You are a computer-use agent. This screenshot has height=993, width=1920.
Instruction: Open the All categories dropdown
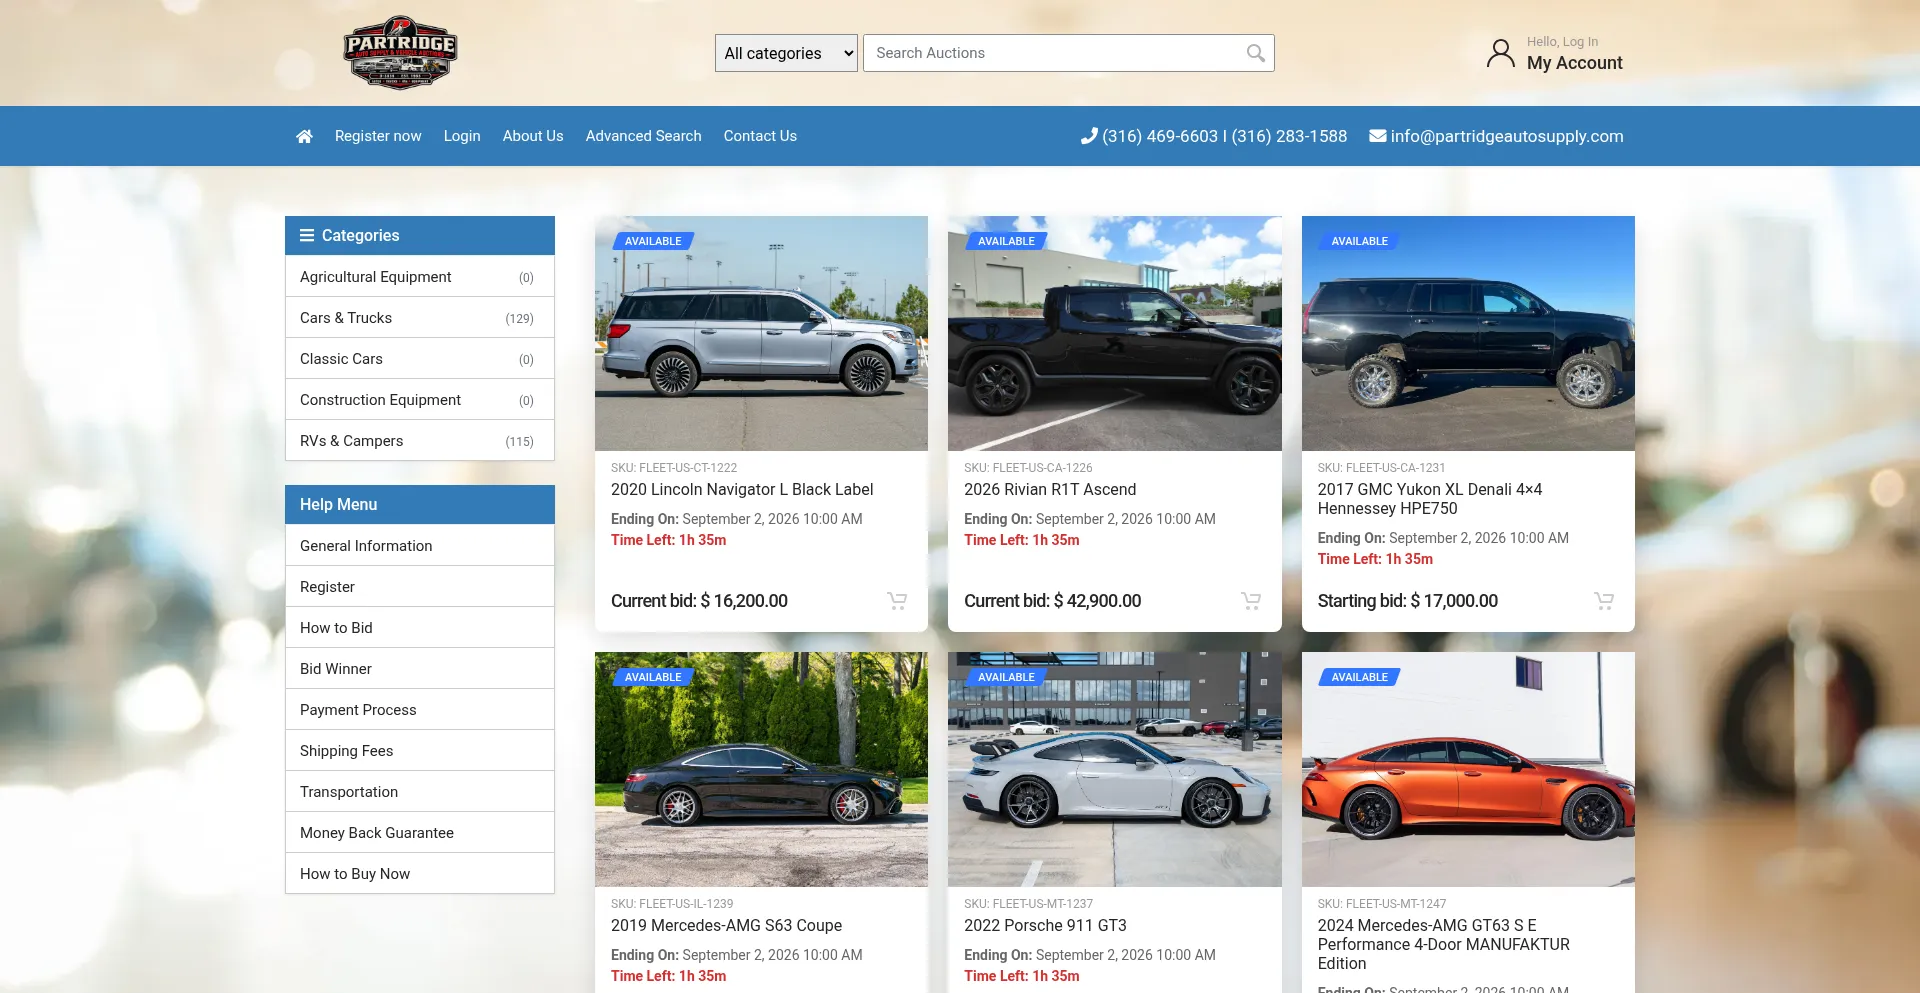click(x=786, y=53)
